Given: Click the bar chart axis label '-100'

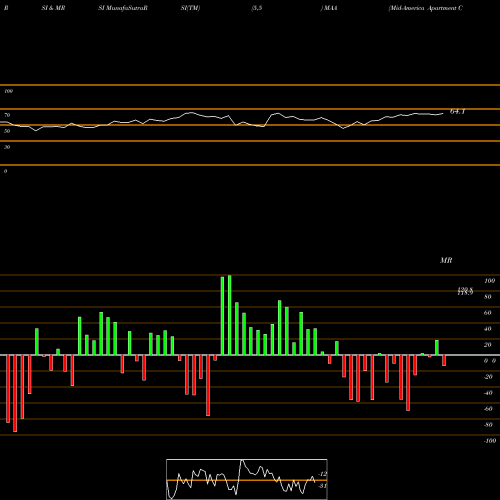Looking at the screenshot, I should click(x=490, y=441).
